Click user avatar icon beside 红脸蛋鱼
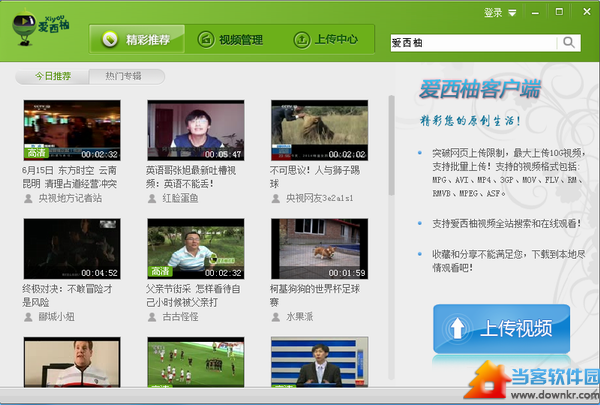This screenshot has height=405, width=600. coord(152,199)
